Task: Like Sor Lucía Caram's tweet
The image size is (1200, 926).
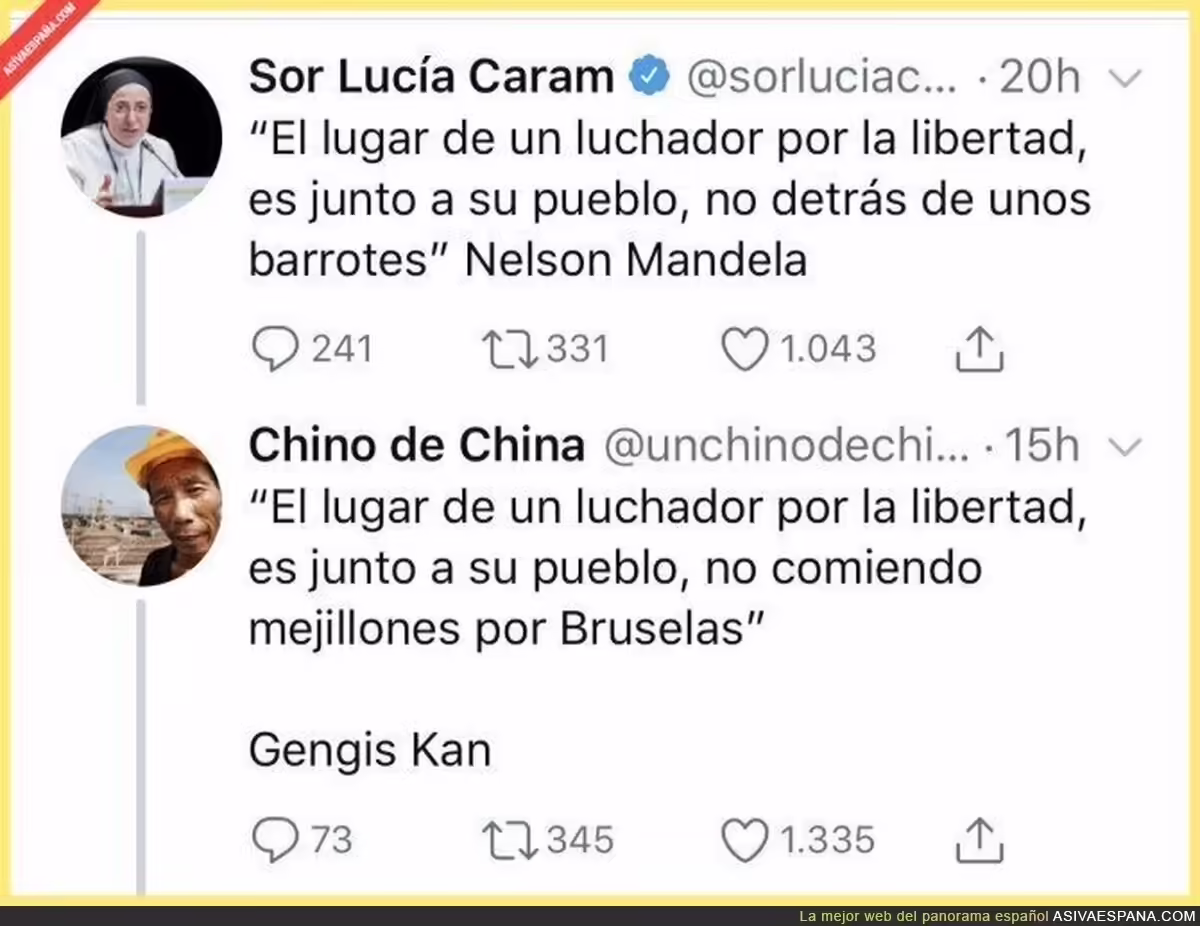Action: point(745,349)
